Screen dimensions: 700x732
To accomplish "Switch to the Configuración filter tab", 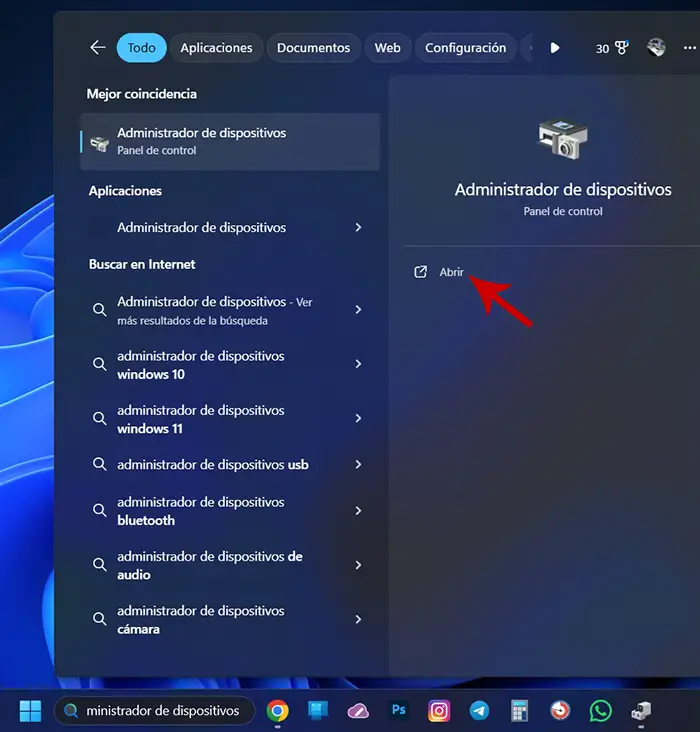I will point(465,48).
